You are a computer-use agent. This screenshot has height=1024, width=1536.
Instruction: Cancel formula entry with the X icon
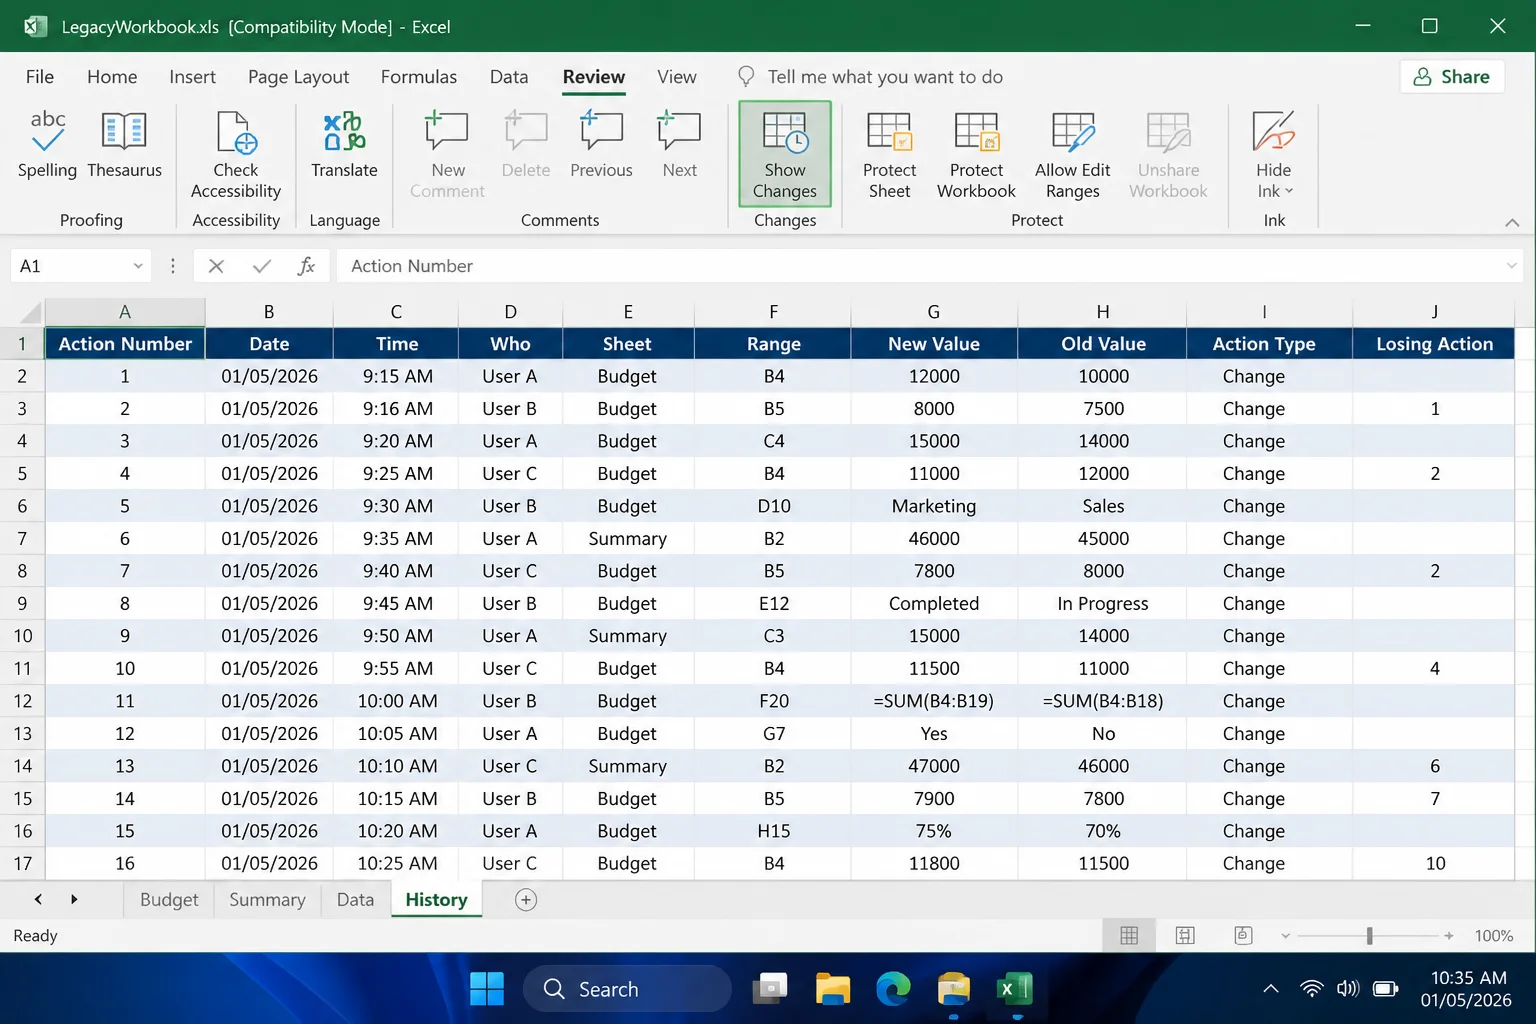pos(216,266)
